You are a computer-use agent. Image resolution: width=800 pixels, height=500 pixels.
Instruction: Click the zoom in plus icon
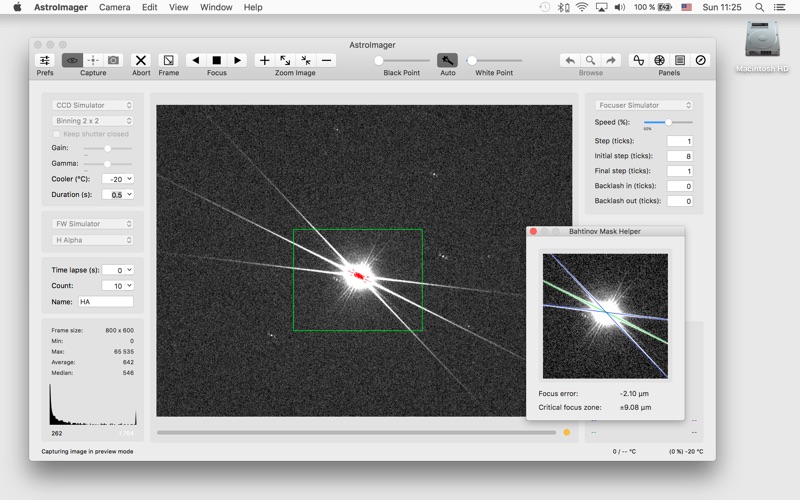point(264,61)
